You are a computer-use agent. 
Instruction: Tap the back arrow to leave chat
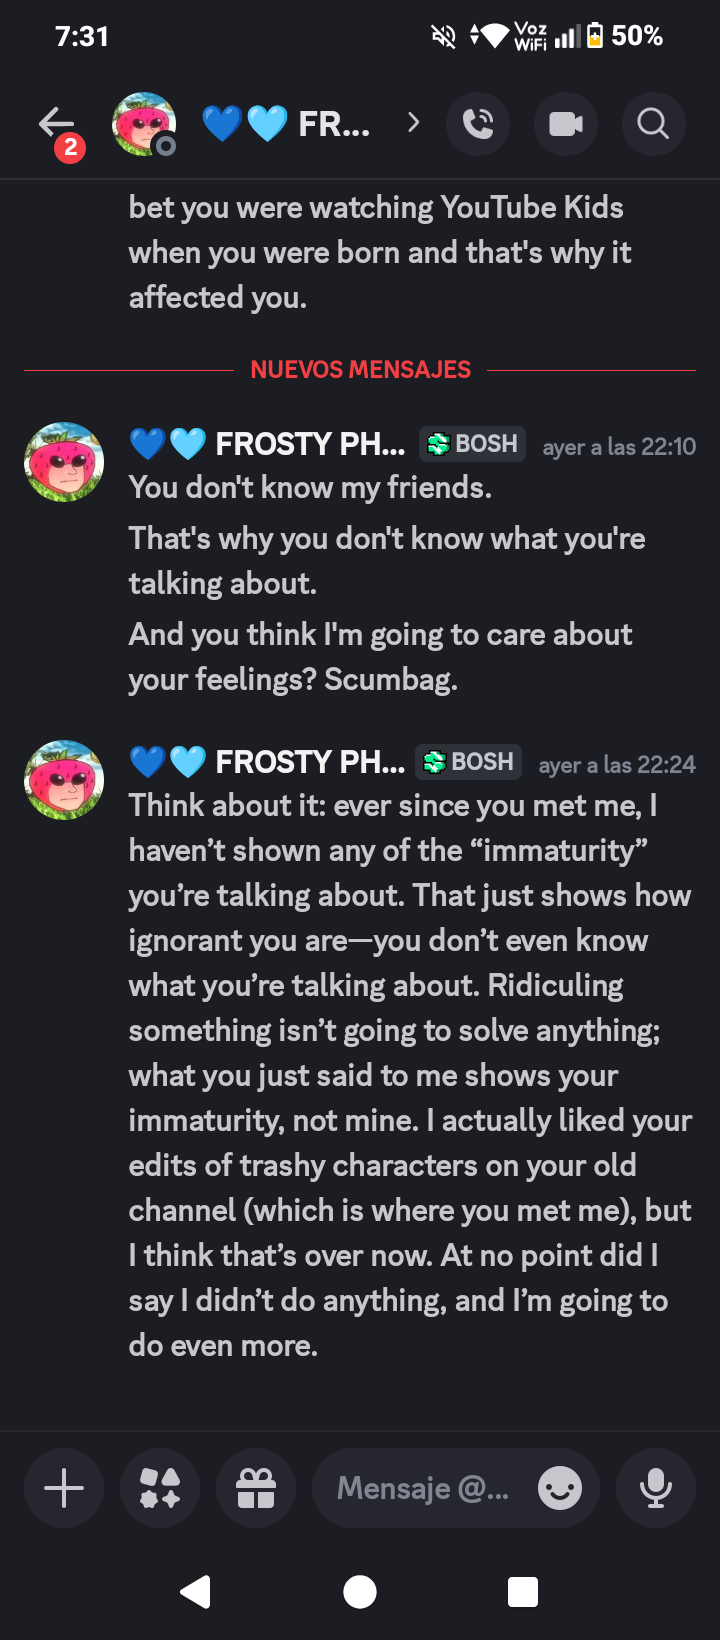pyautogui.click(x=56, y=123)
